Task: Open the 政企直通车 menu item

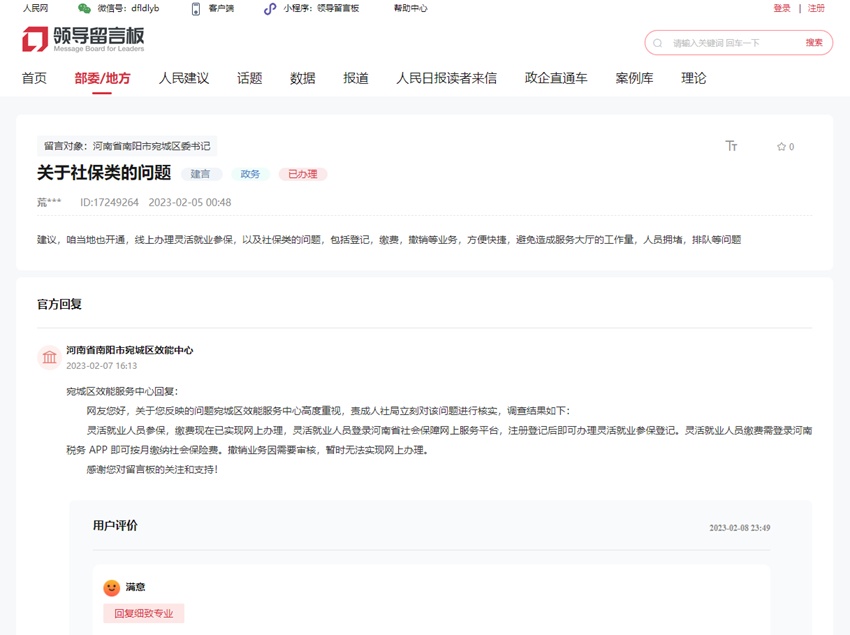Action: [x=556, y=78]
